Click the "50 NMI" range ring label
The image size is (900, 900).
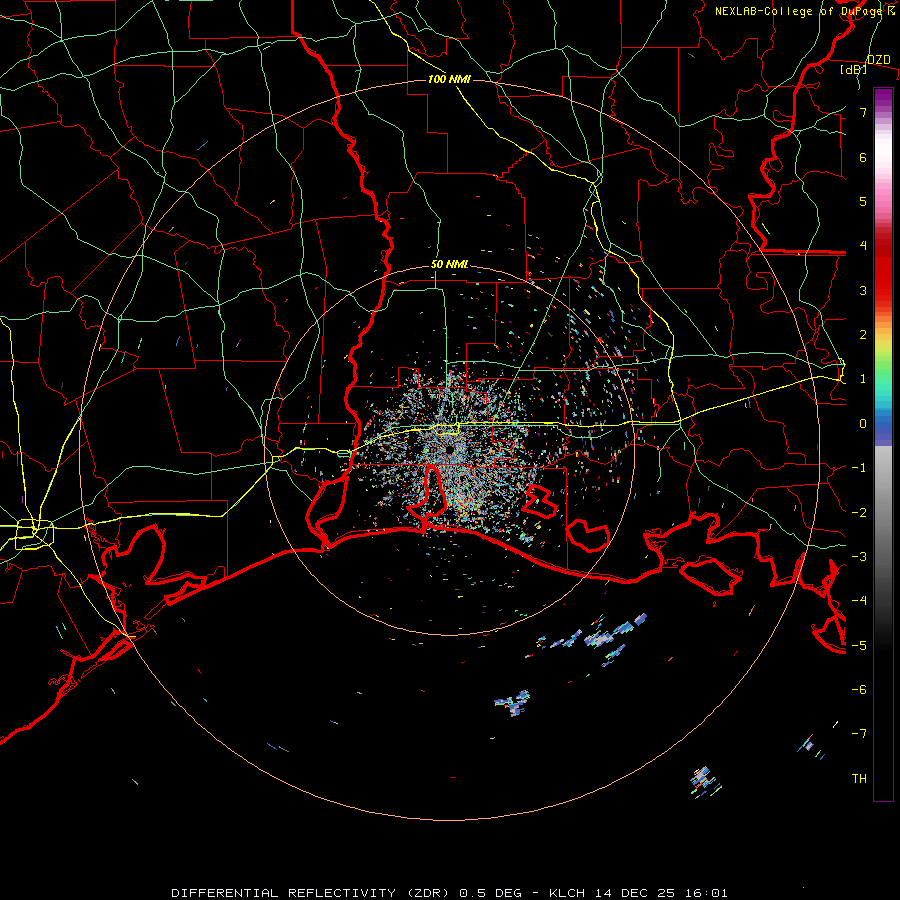click(x=449, y=265)
